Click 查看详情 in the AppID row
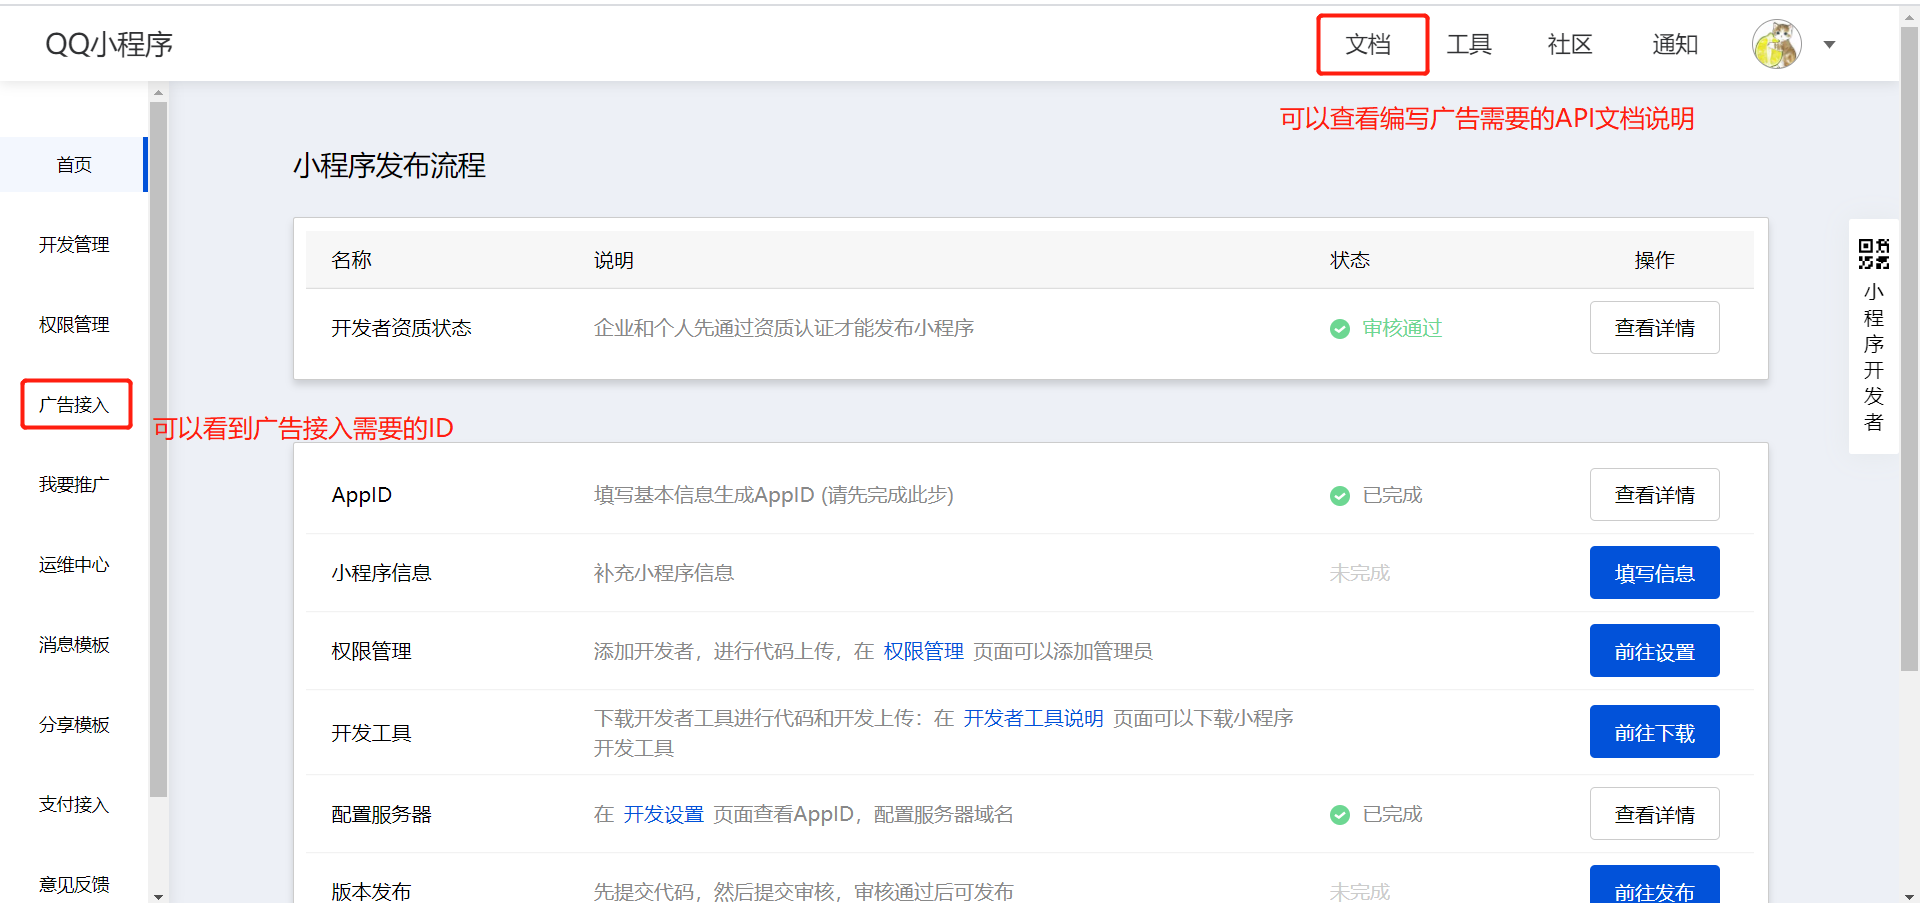The image size is (1920, 903). (1654, 495)
